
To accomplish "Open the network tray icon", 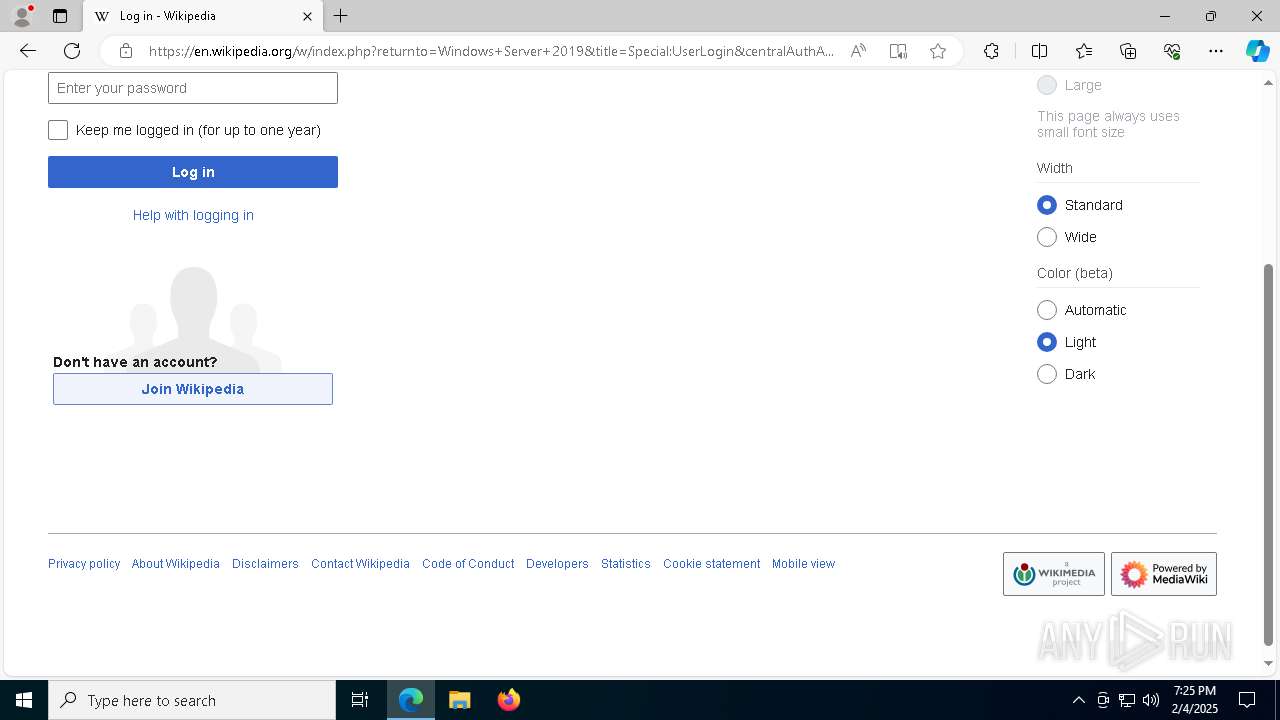I will click(x=1127, y=700).
